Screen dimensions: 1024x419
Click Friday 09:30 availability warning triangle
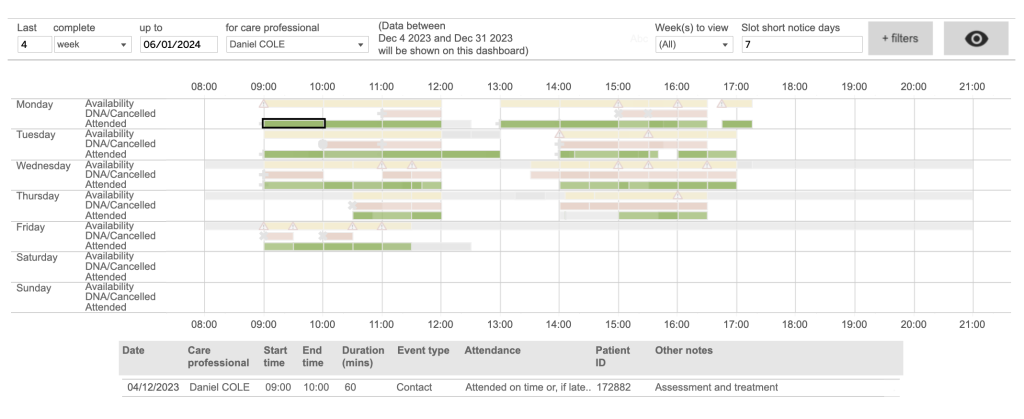point(293,226)
